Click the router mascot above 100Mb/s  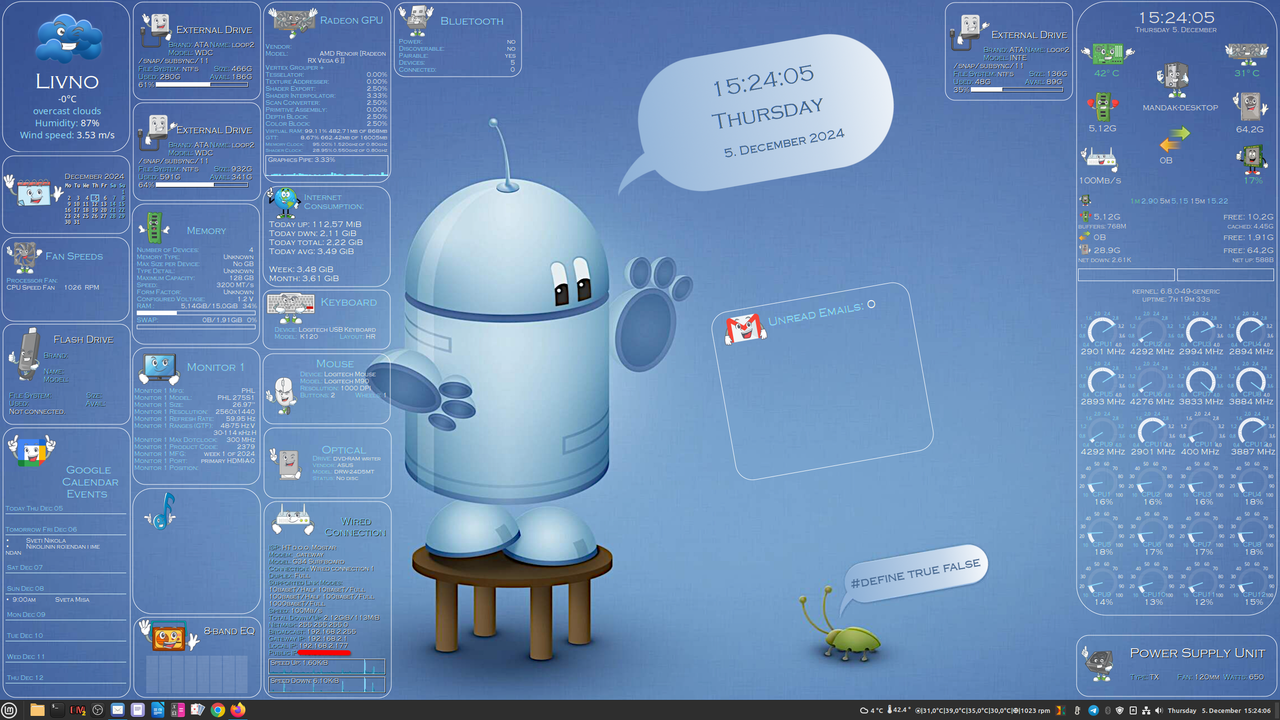[1098, 158]
